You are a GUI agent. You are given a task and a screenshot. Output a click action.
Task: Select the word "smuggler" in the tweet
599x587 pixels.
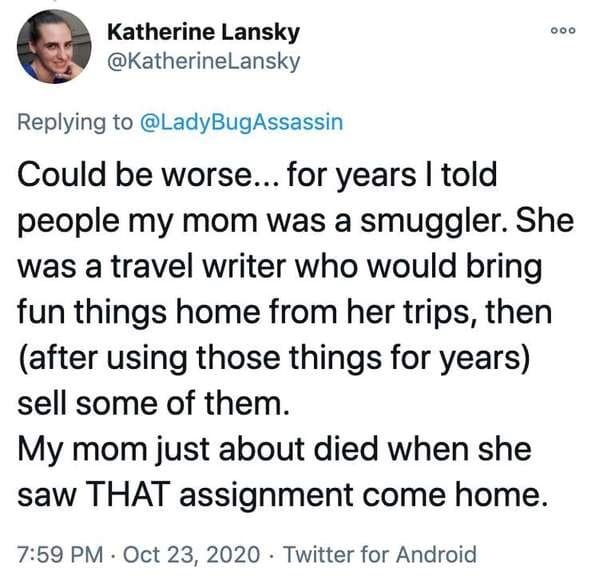click(434, 222)
